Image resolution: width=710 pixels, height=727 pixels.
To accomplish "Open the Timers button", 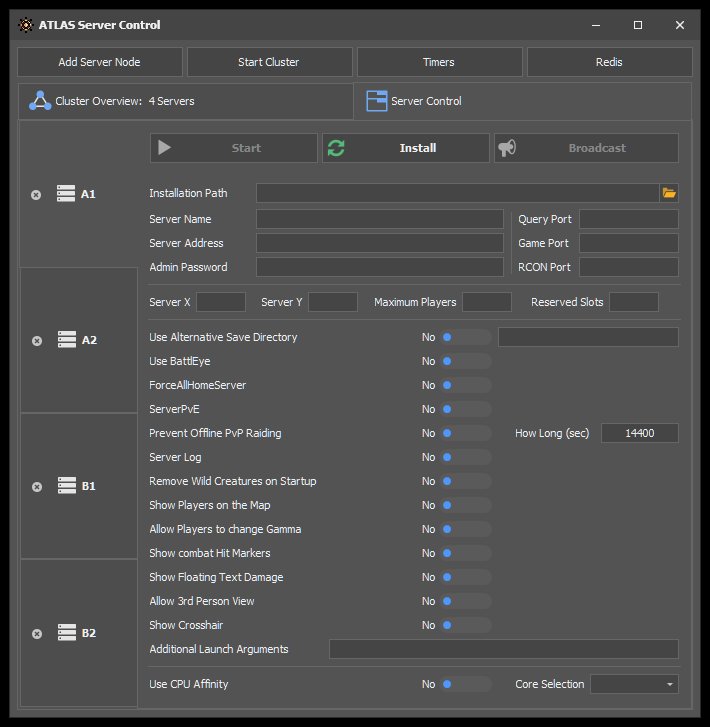I will (x=440, y=62).
